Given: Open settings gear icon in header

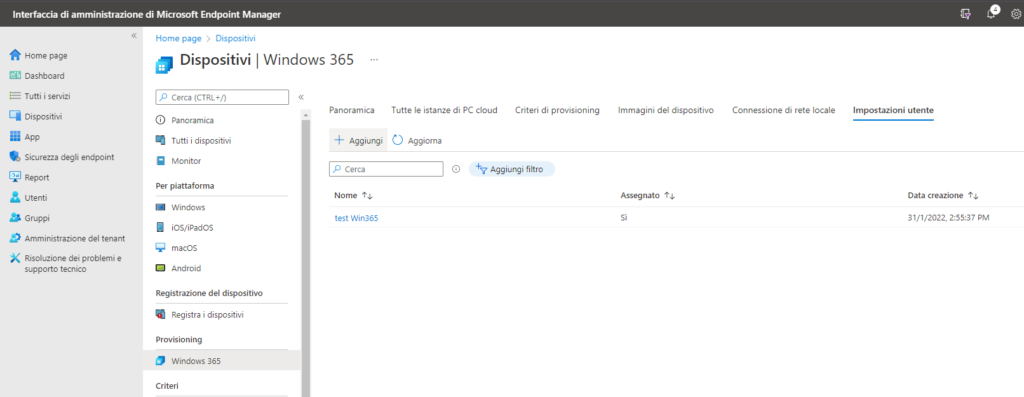Looking at the screenshot, I should [1016, 14].
